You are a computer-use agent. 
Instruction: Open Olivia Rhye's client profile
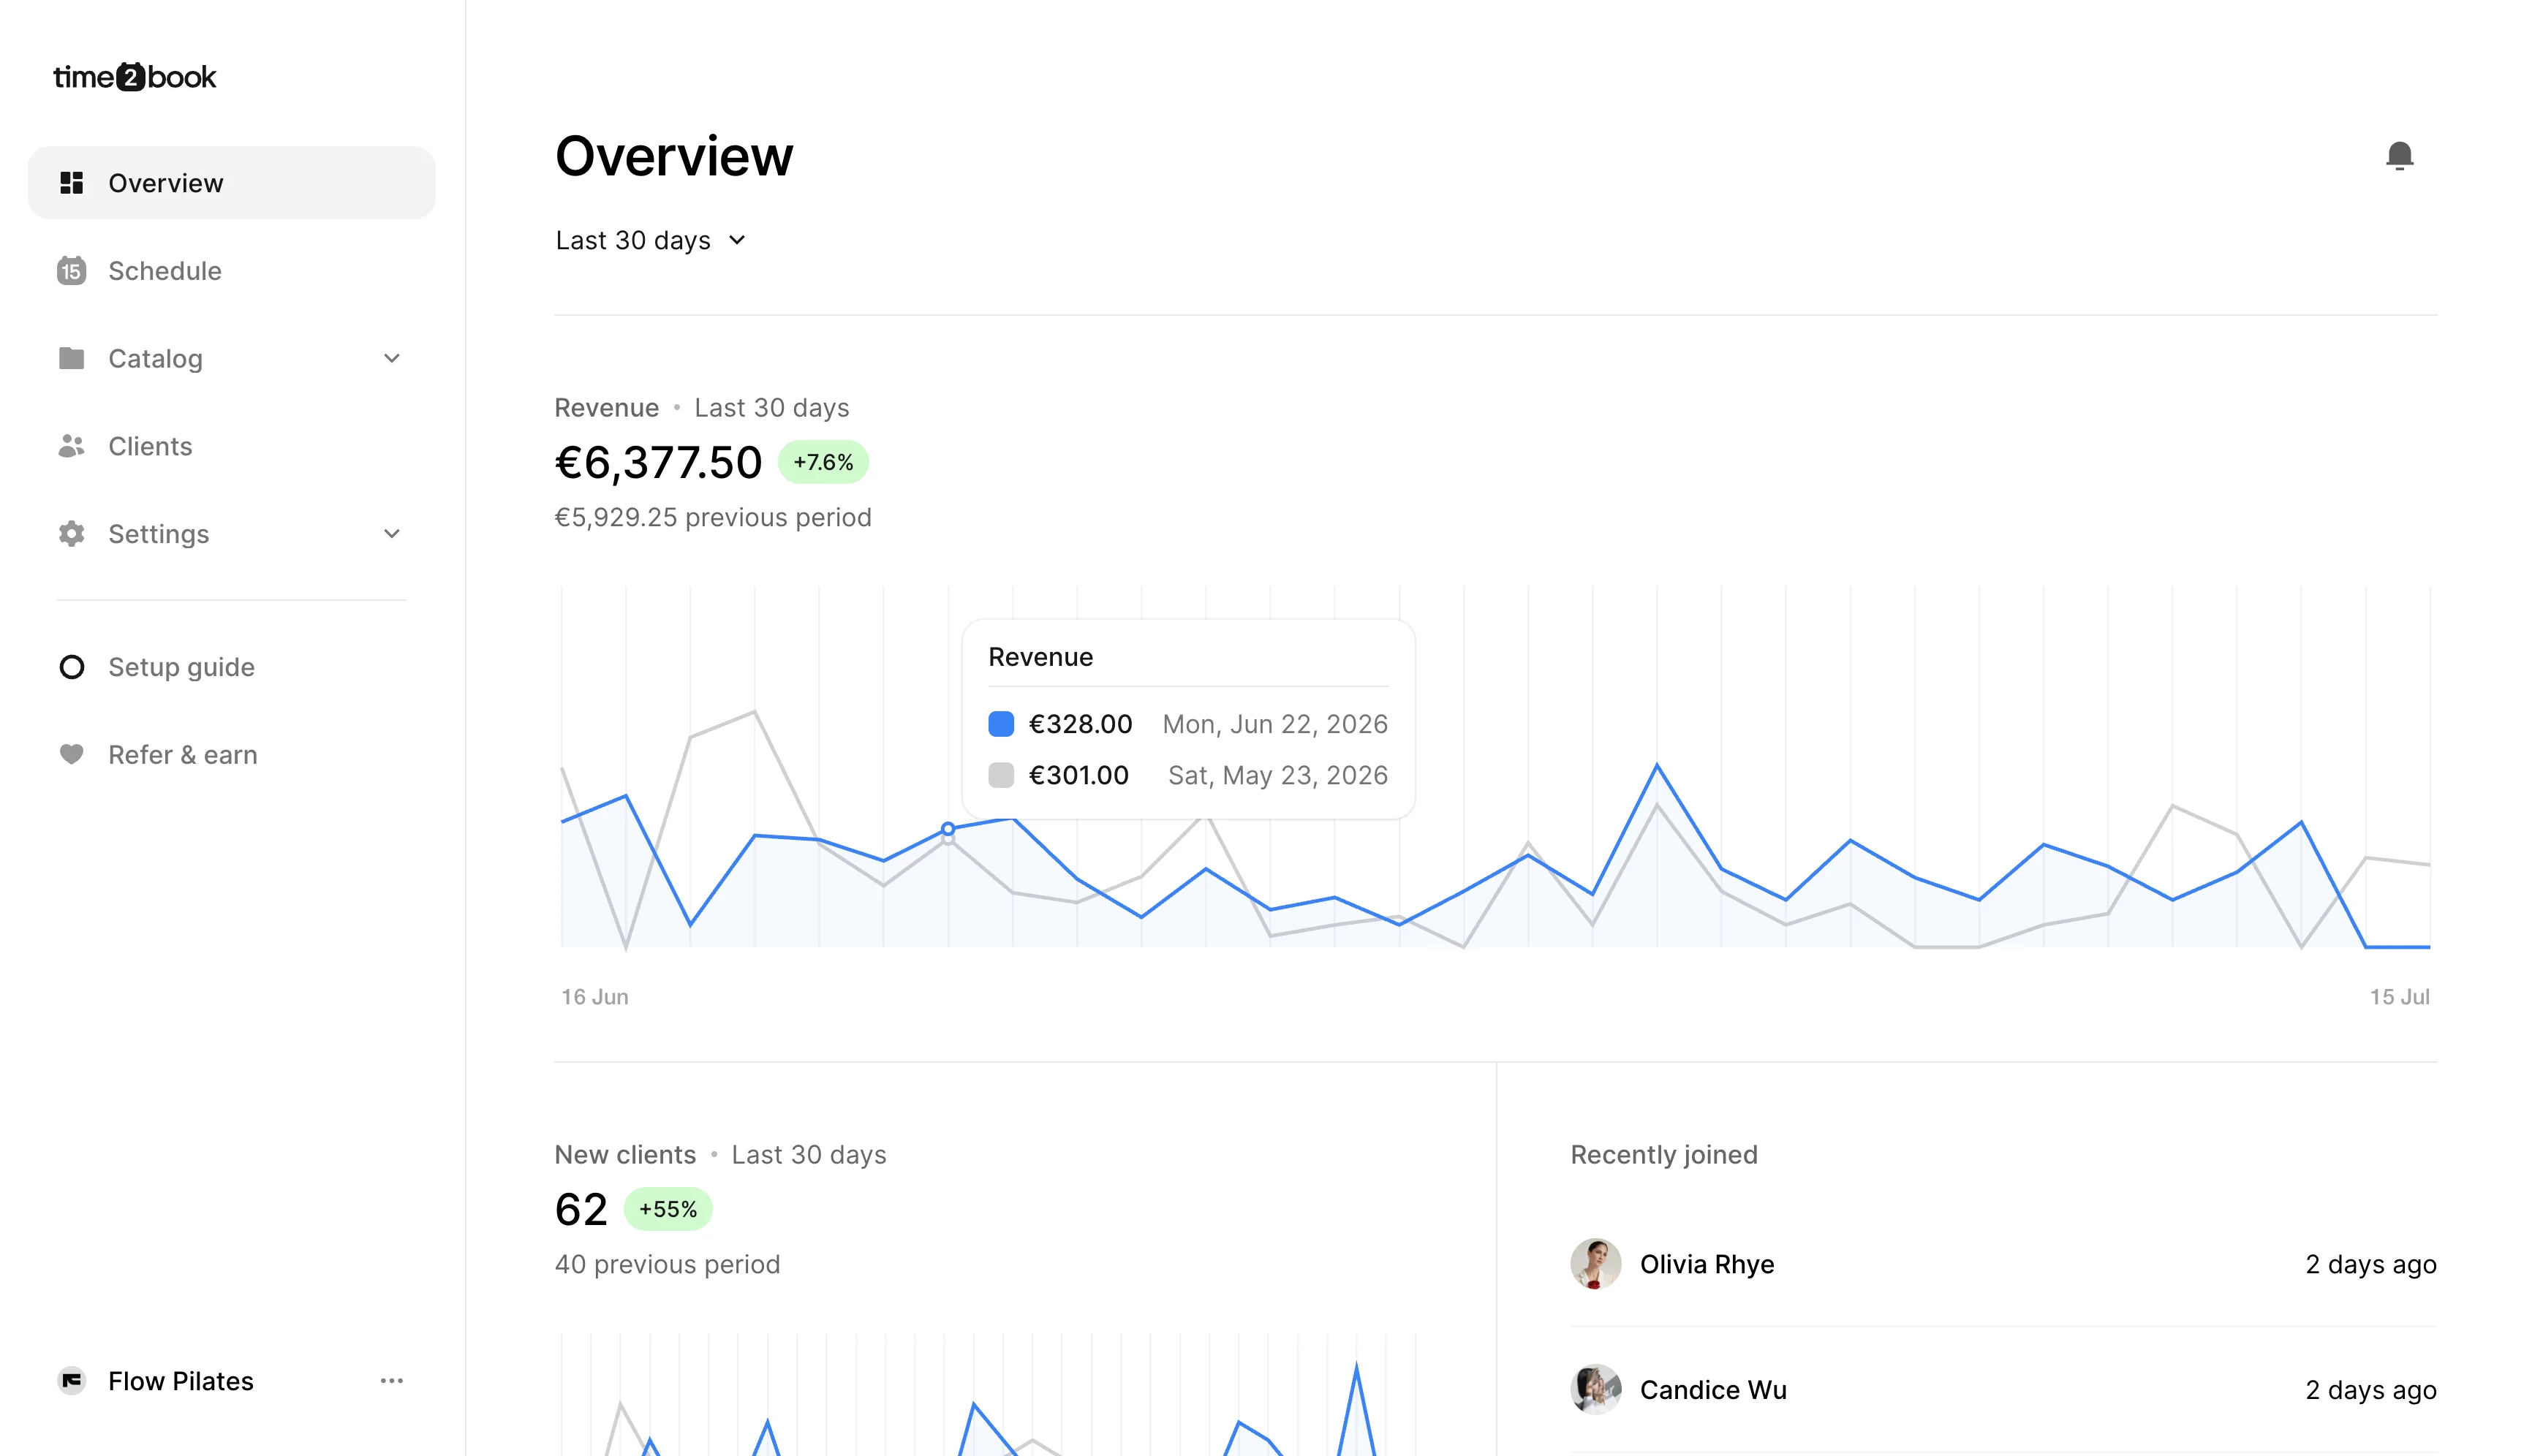pos(1707,1264)
